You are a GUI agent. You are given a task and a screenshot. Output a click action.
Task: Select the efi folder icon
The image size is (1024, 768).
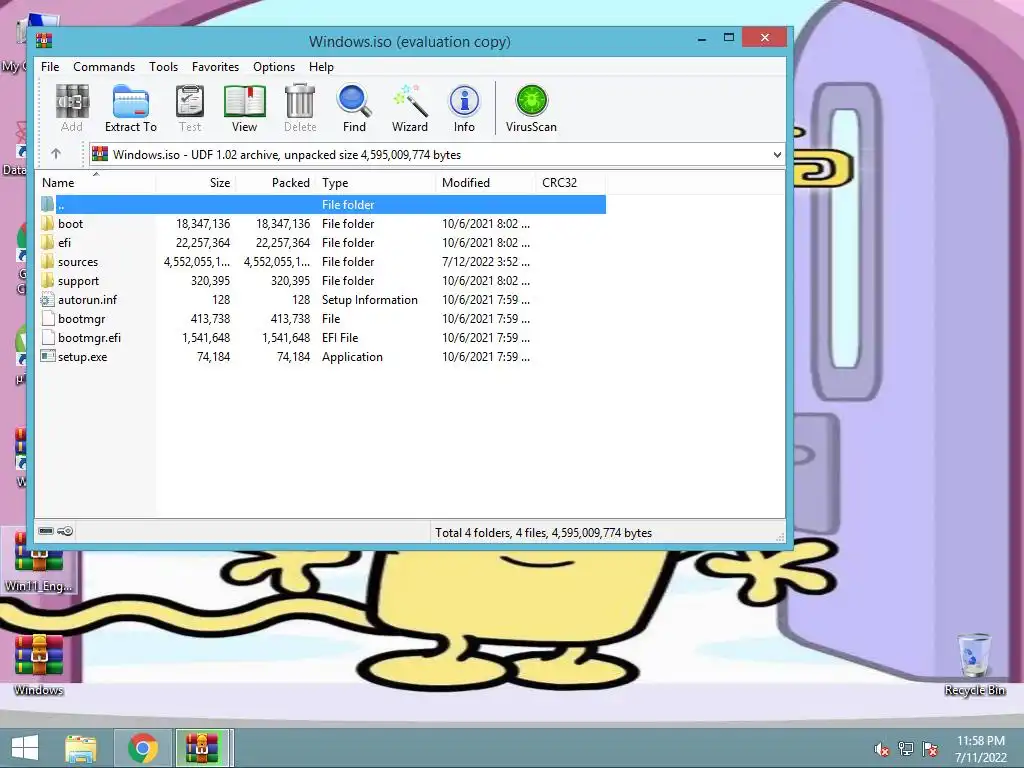[47, 242]
